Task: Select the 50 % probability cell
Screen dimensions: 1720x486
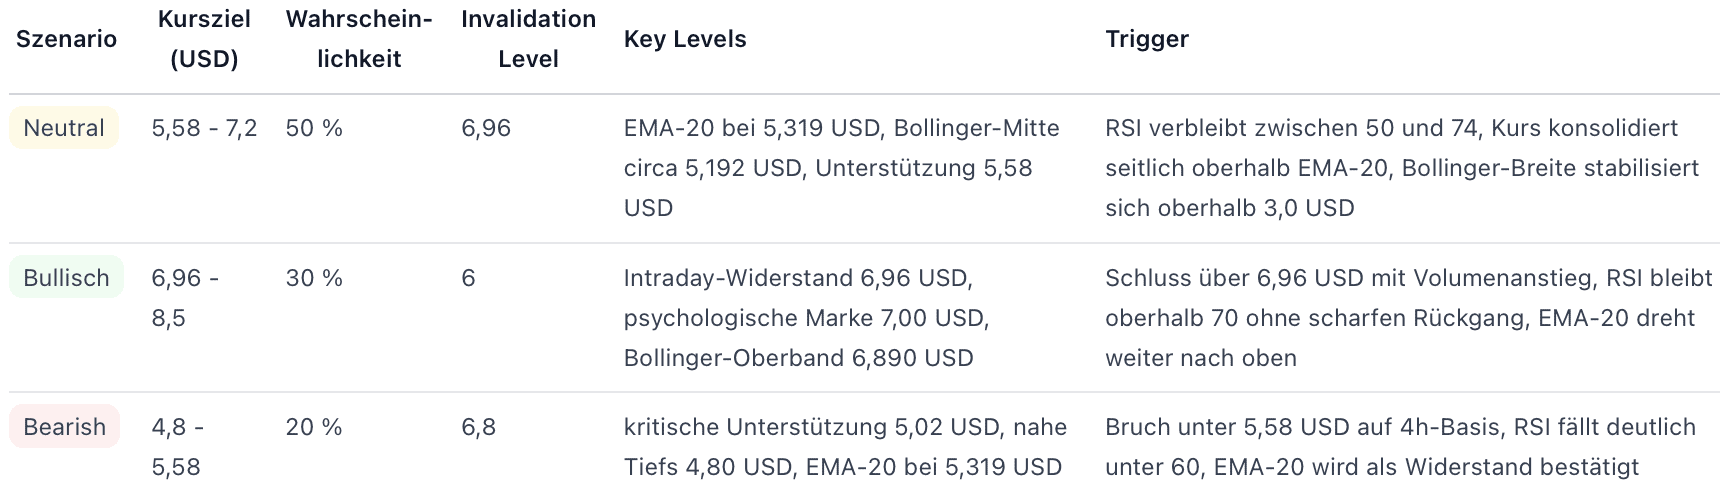Action: [314, 128]
